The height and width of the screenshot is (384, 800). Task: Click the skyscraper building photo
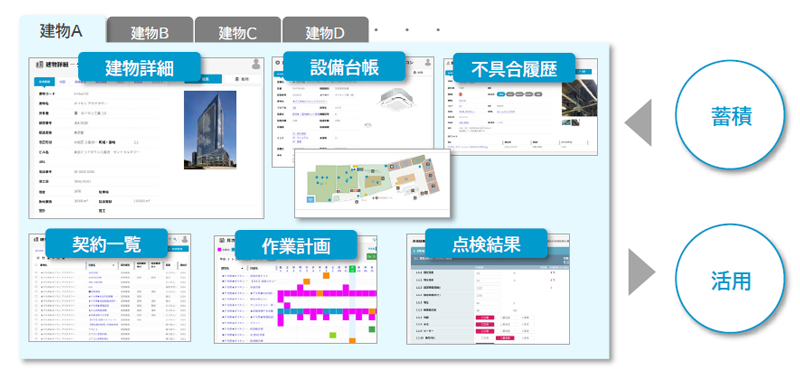(210, 130)
